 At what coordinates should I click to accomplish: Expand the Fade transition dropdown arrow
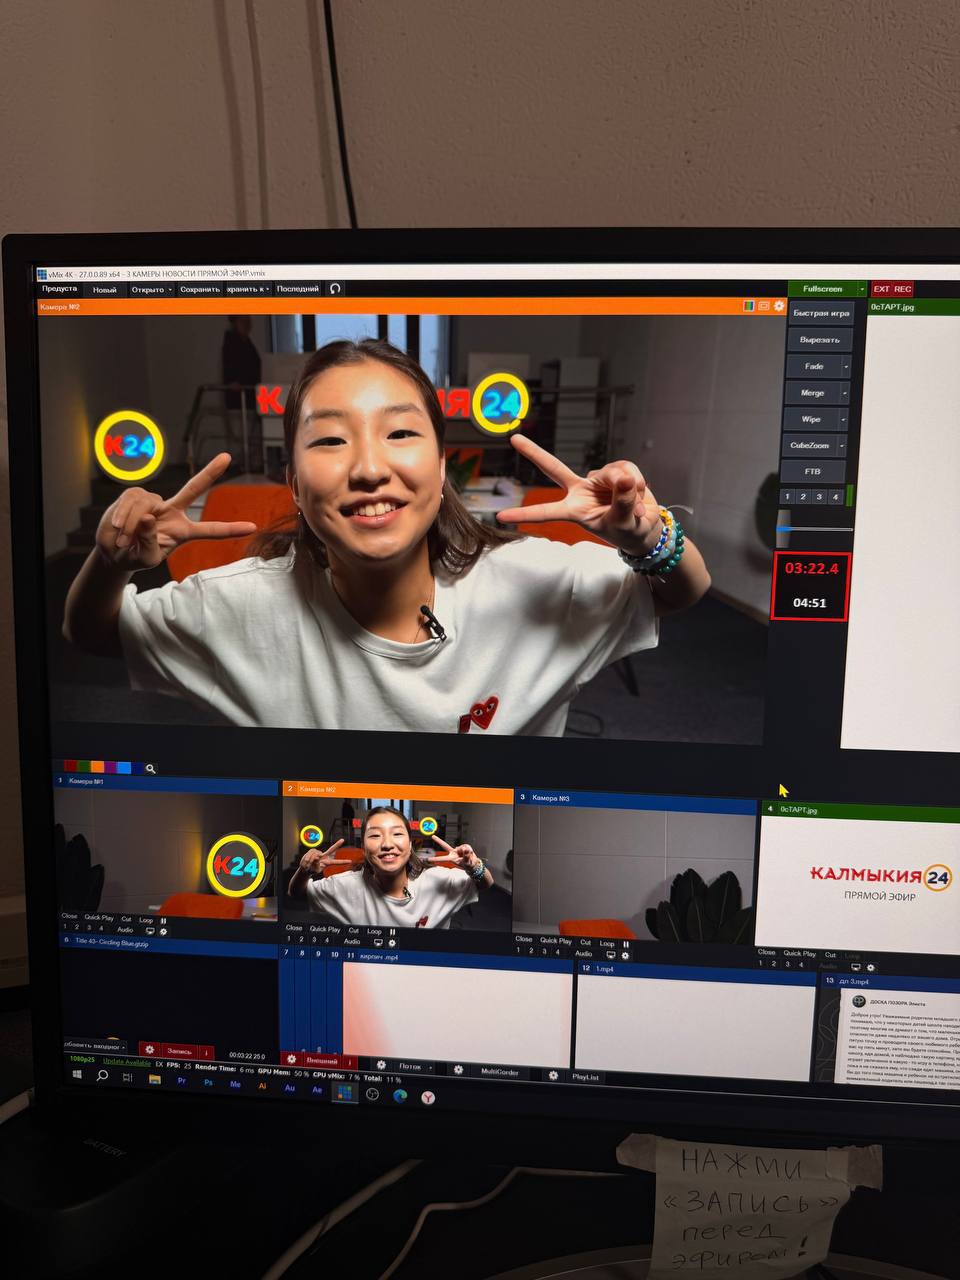pos(845,367)
